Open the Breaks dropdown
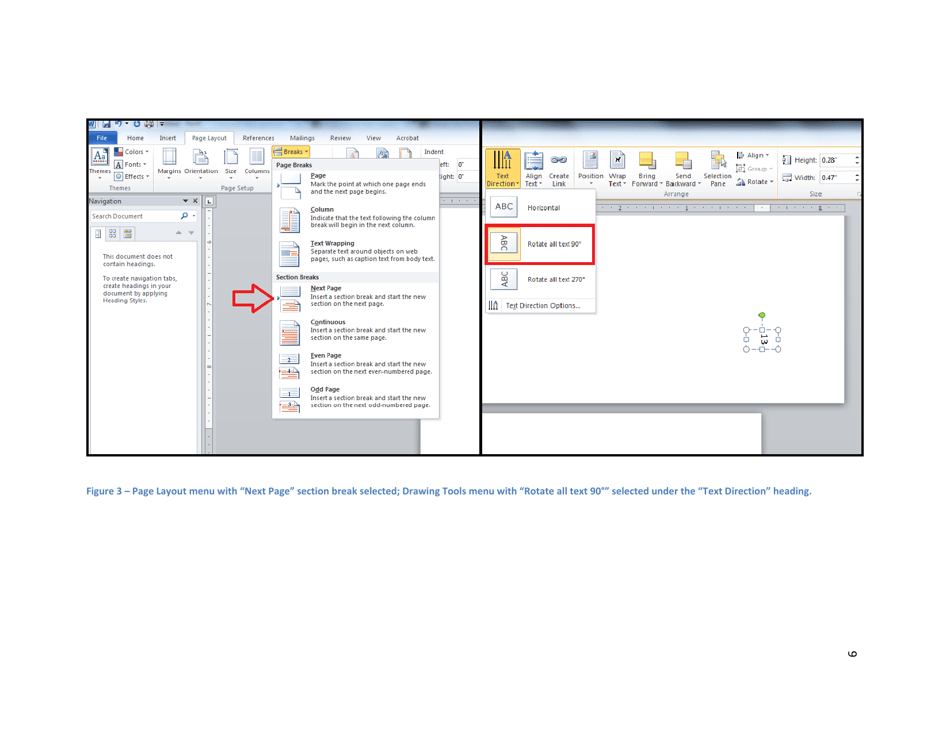Screen dimensions: 950x733 [x=291, y=150]
